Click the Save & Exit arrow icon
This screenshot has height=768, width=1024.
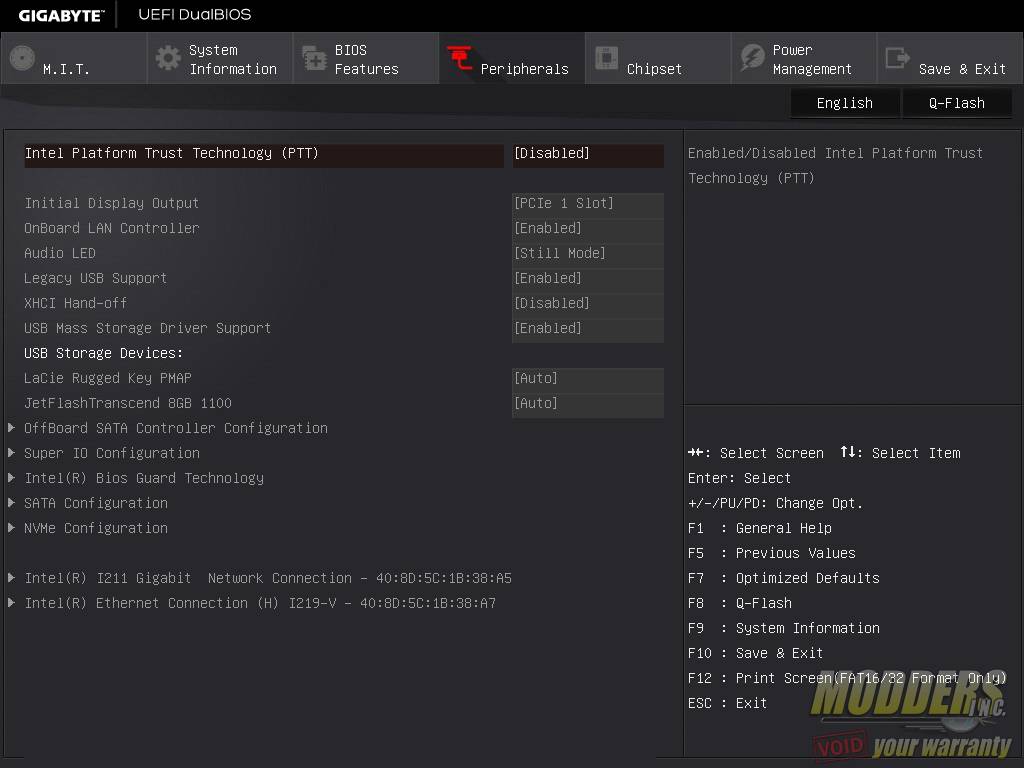[898, 59]
